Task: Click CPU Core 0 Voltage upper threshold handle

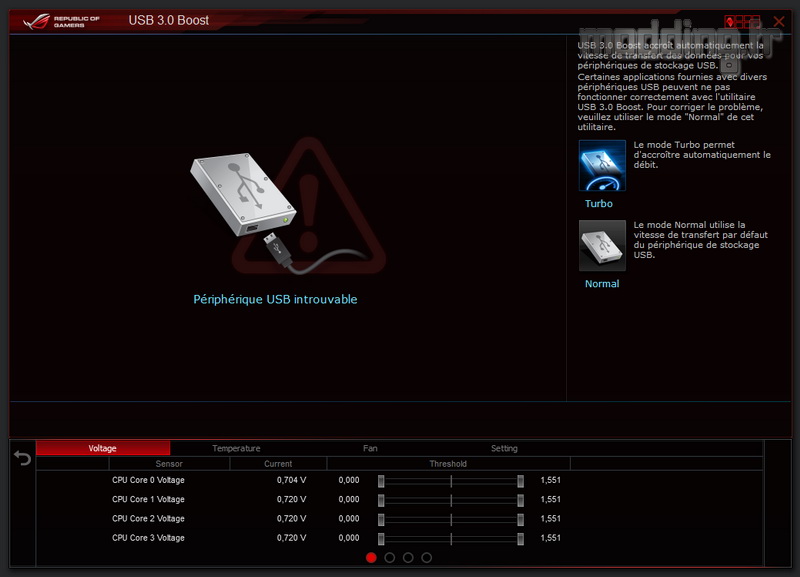Action: click(520, 481)
